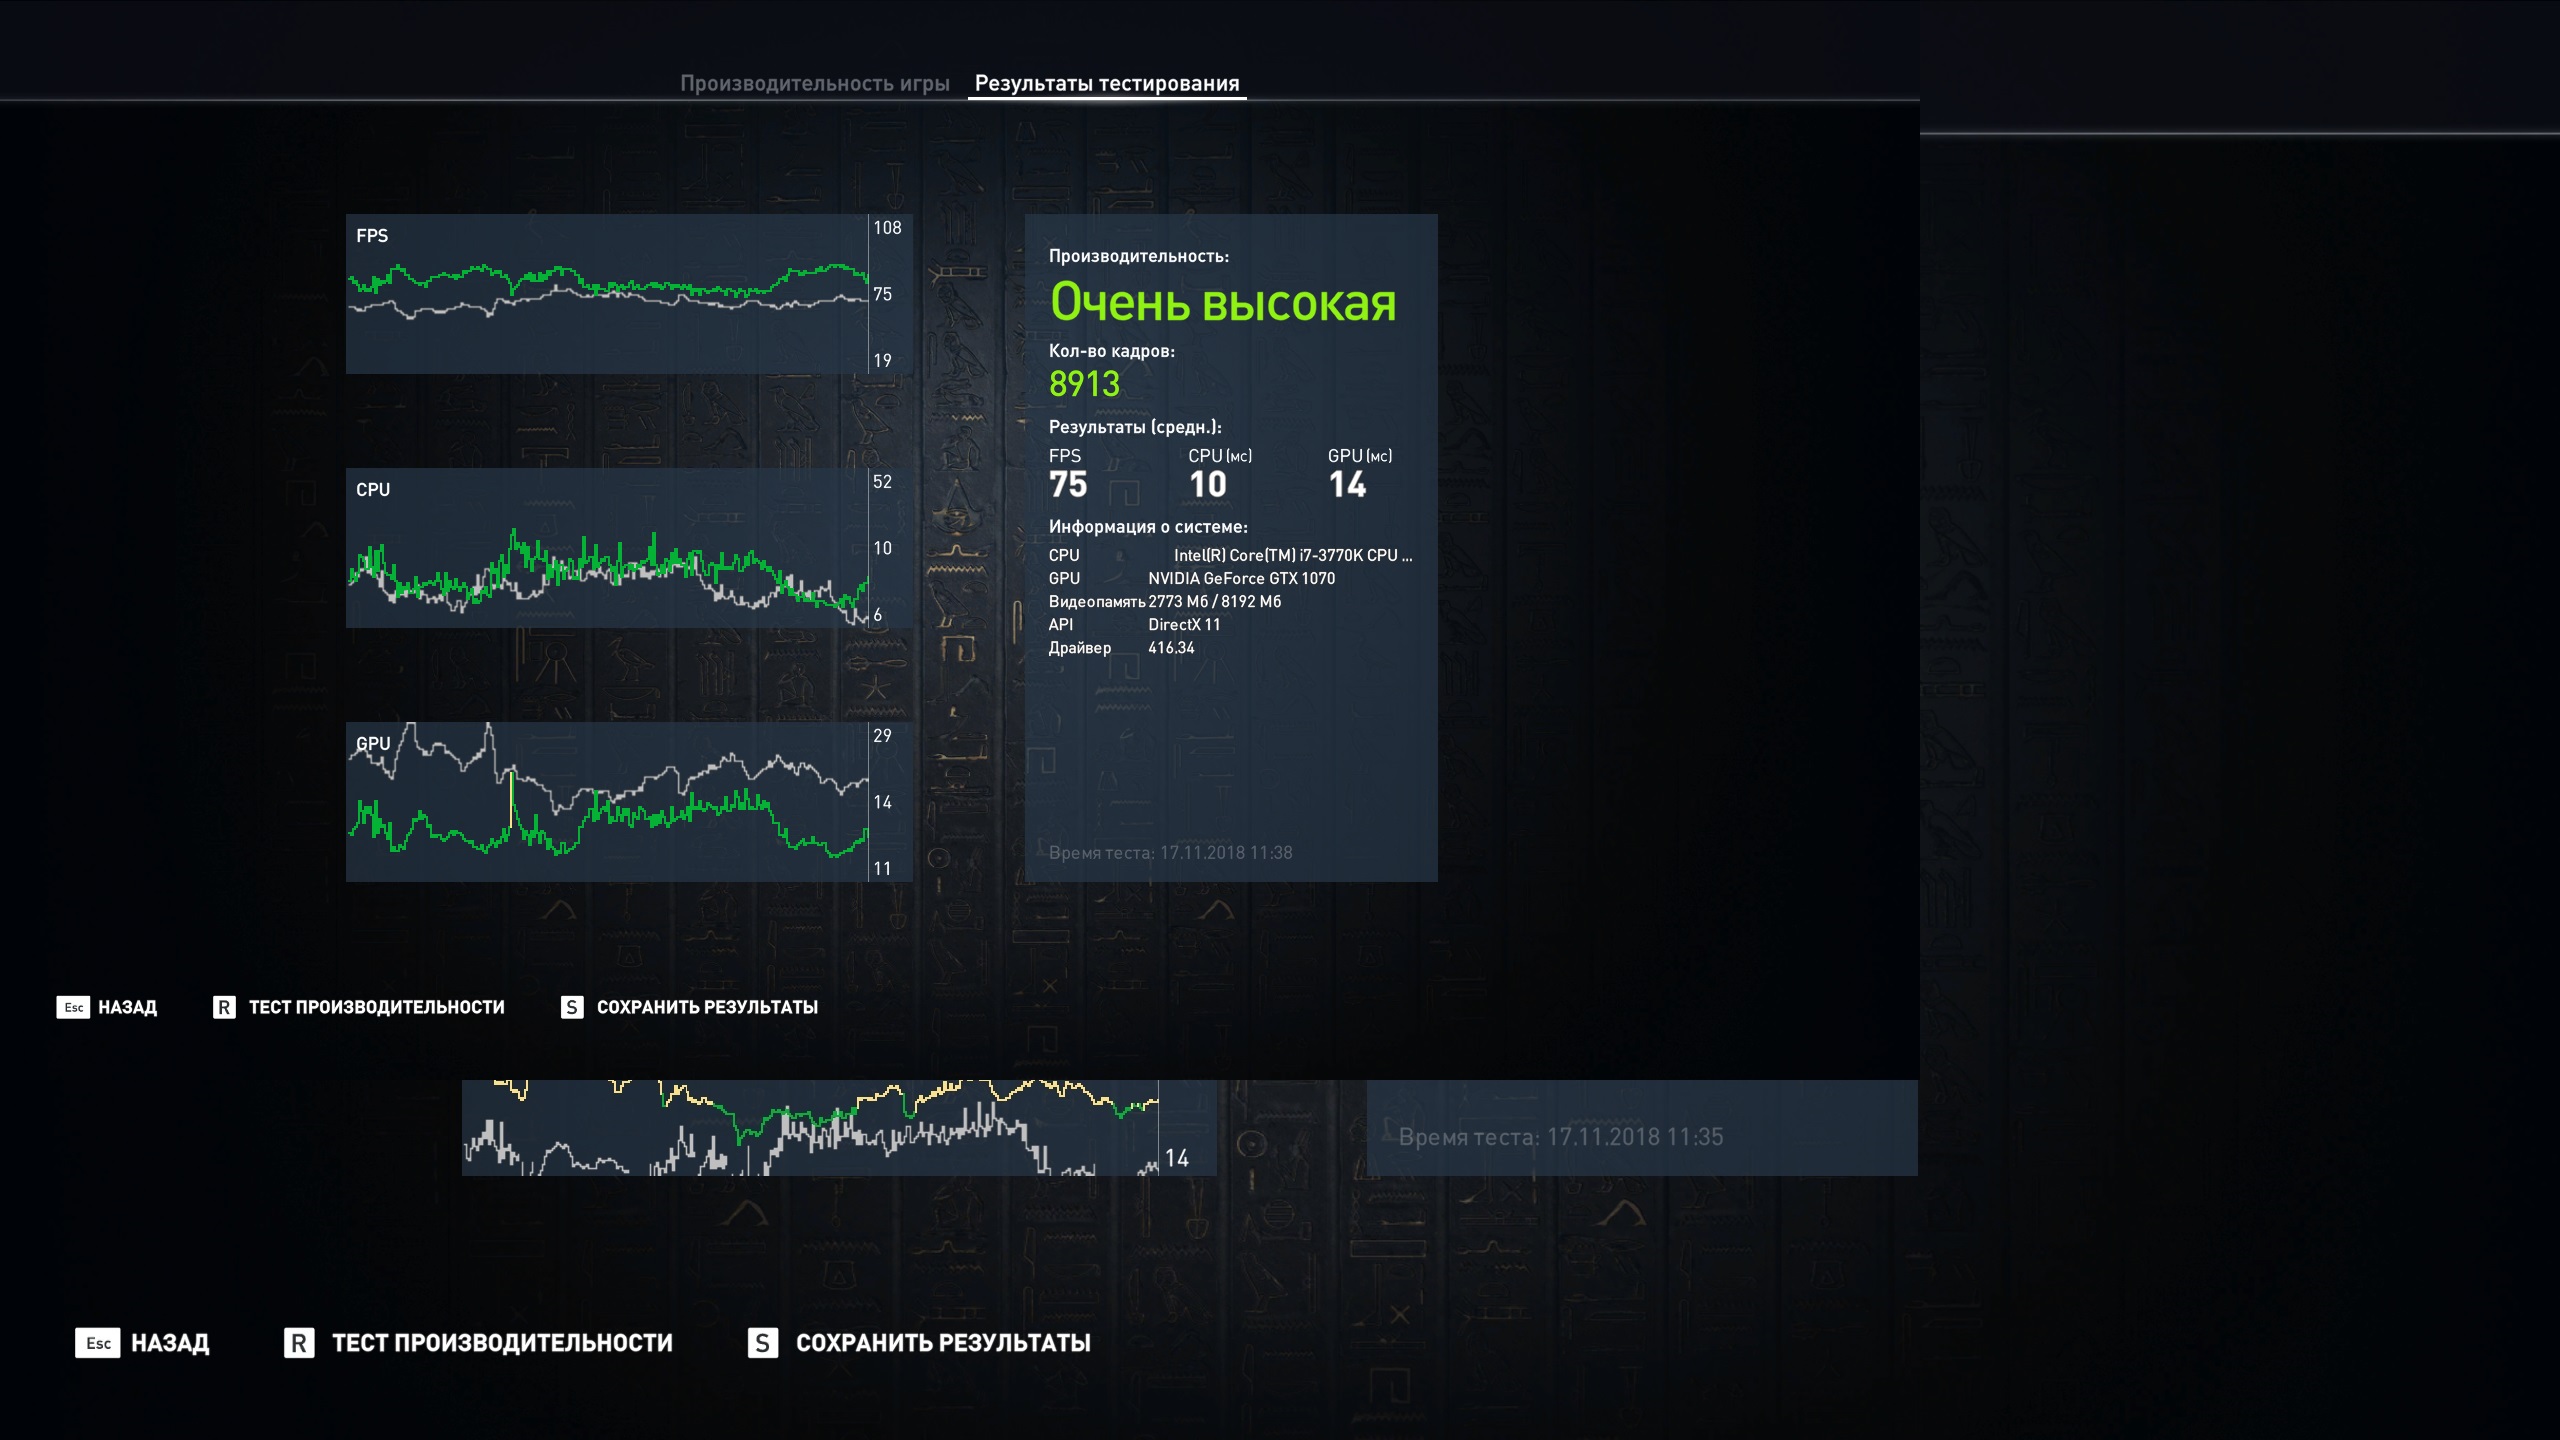This screenshot has height=1440, width=2560.
Task: Switch to Производительность игры tab
Action: [814, 84]
